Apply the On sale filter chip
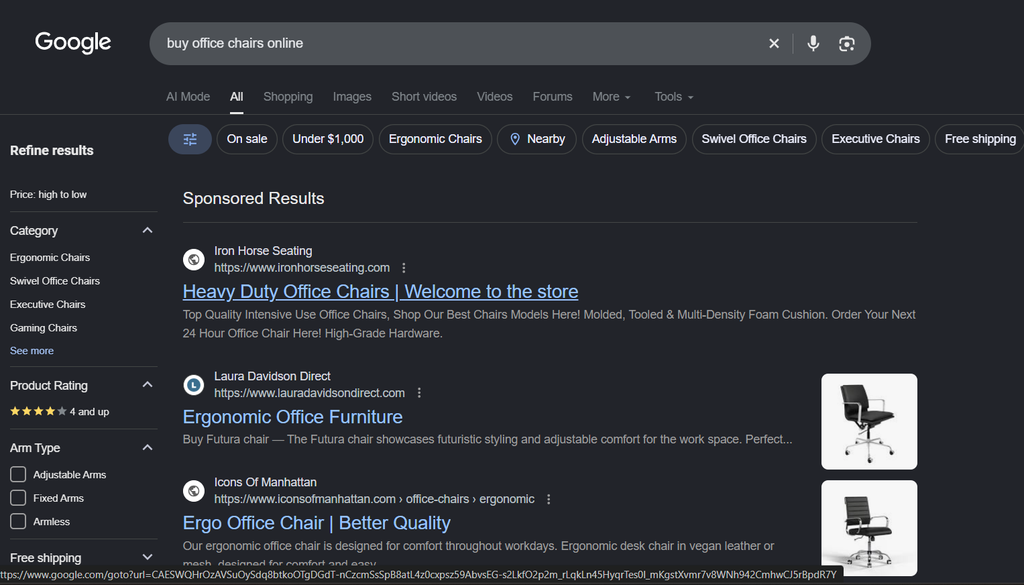 247,139
